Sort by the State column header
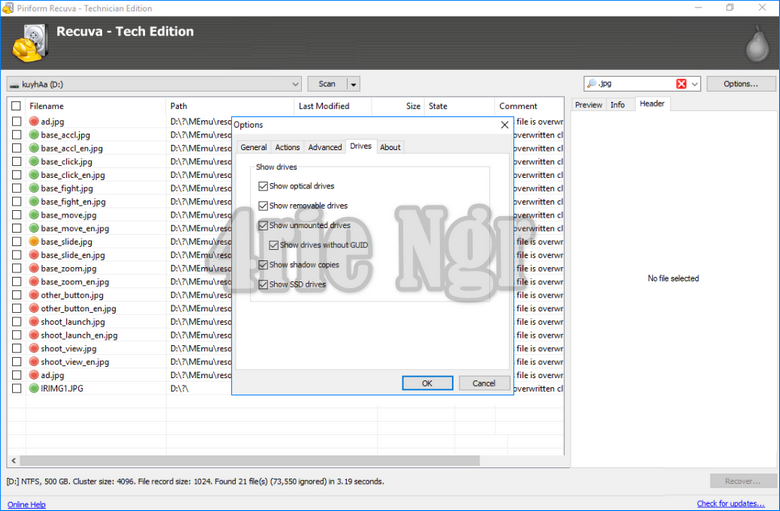The height and width of the screenshot is (511, 780). 459,106
